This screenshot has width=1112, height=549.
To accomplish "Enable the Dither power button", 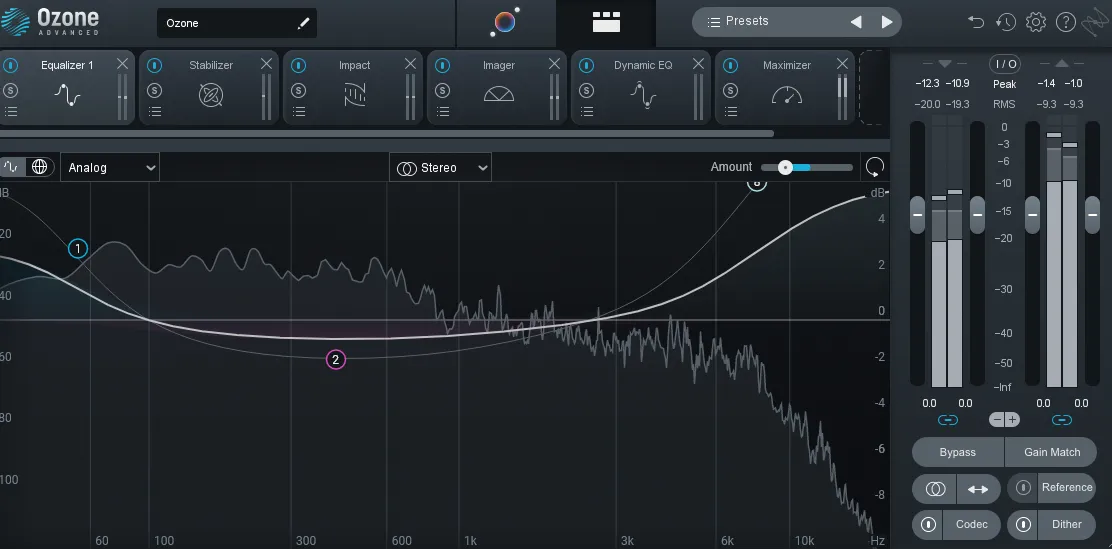I will (x=1023, y=525).
